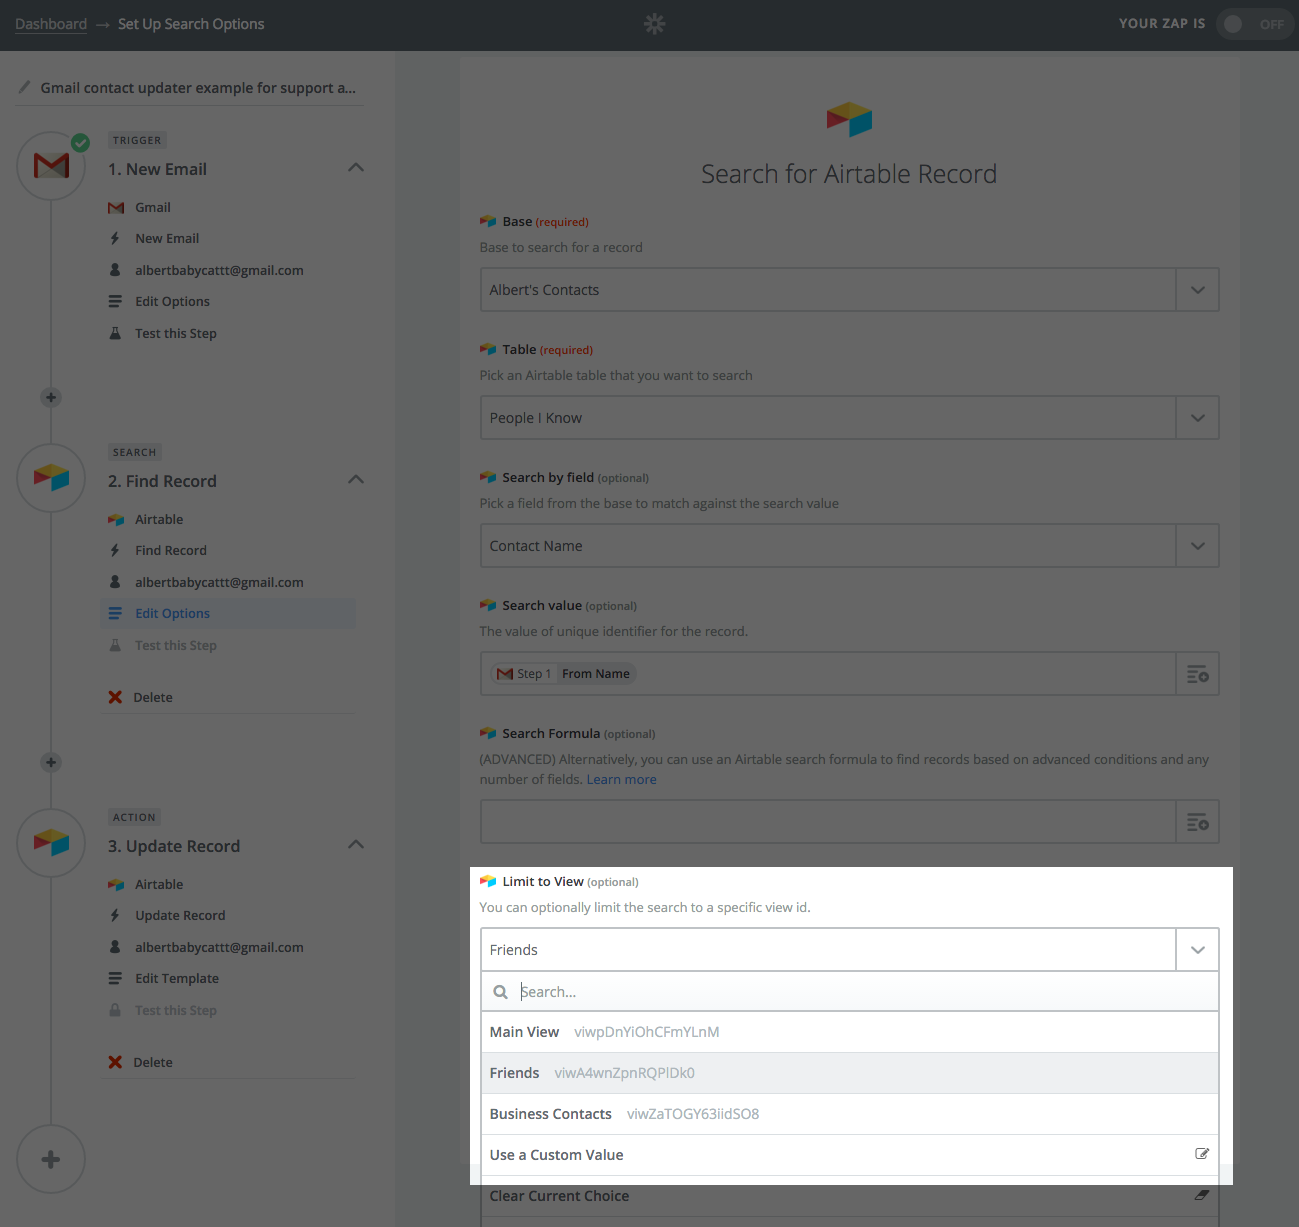The width and height of the screenshot is (1299, 1227).
Task: Focus the Search box in the view dropdown
Action: point(849,992)
